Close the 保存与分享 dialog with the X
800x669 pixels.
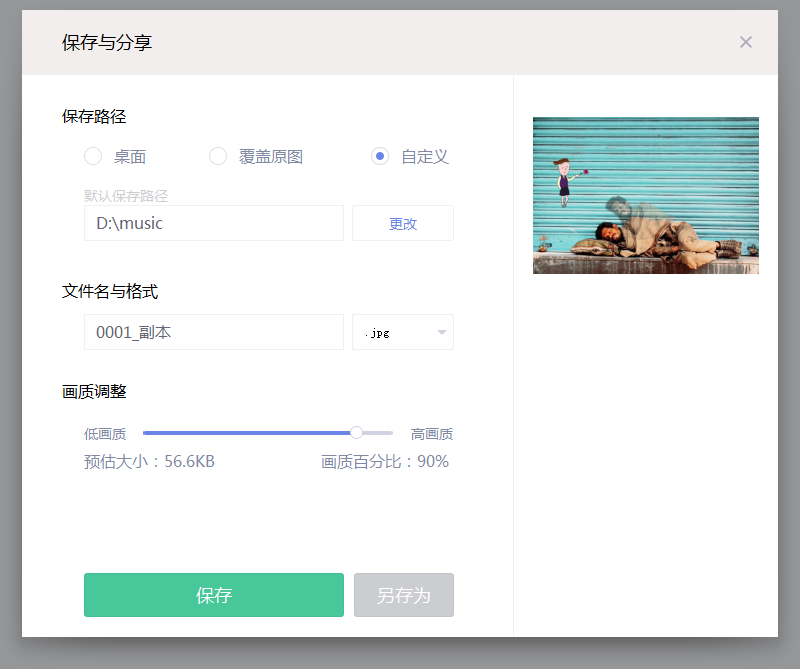(745, 42)
